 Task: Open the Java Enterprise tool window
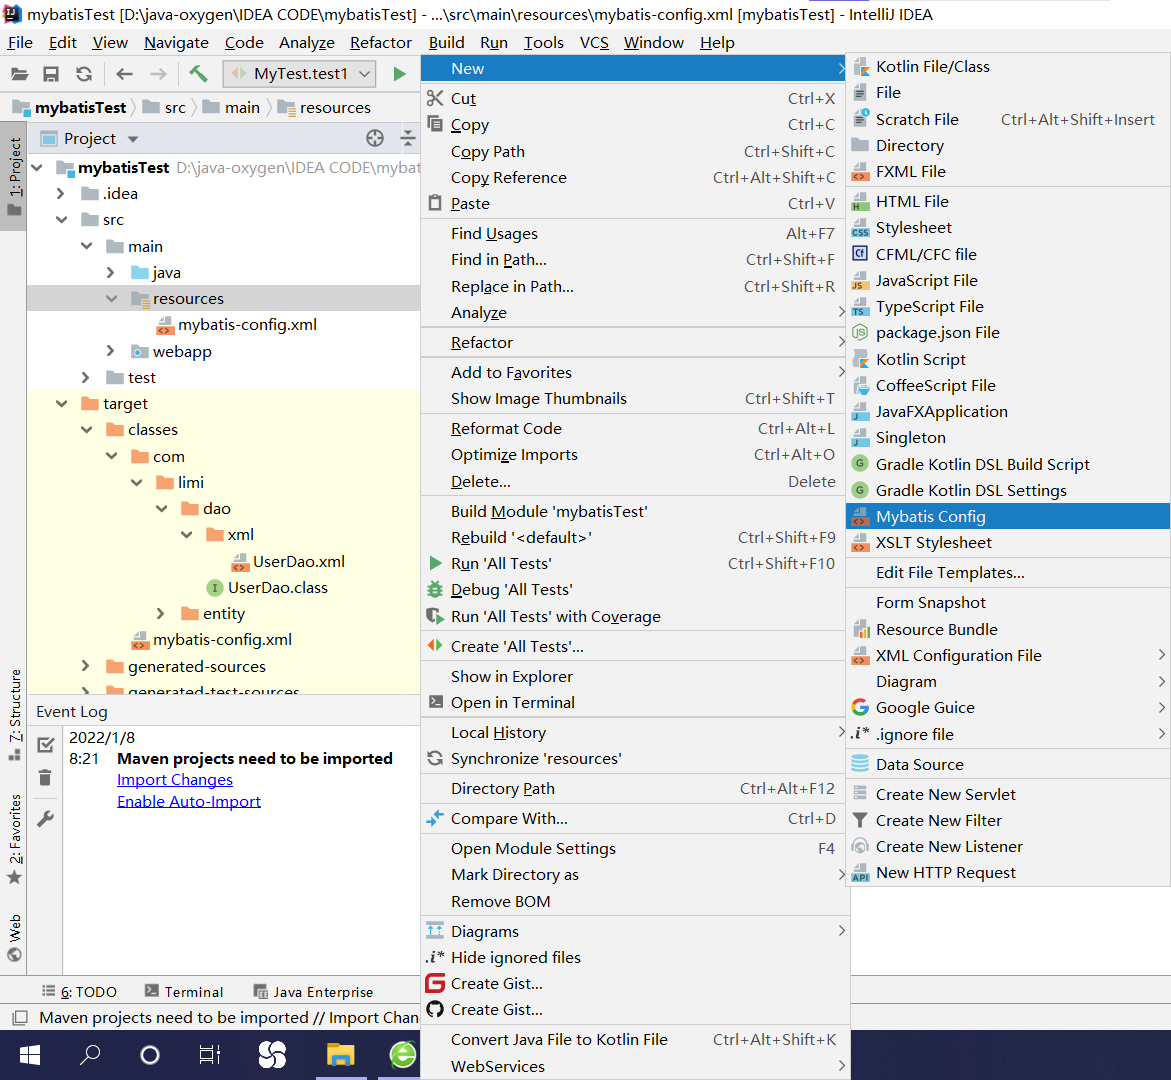point(313,992)
